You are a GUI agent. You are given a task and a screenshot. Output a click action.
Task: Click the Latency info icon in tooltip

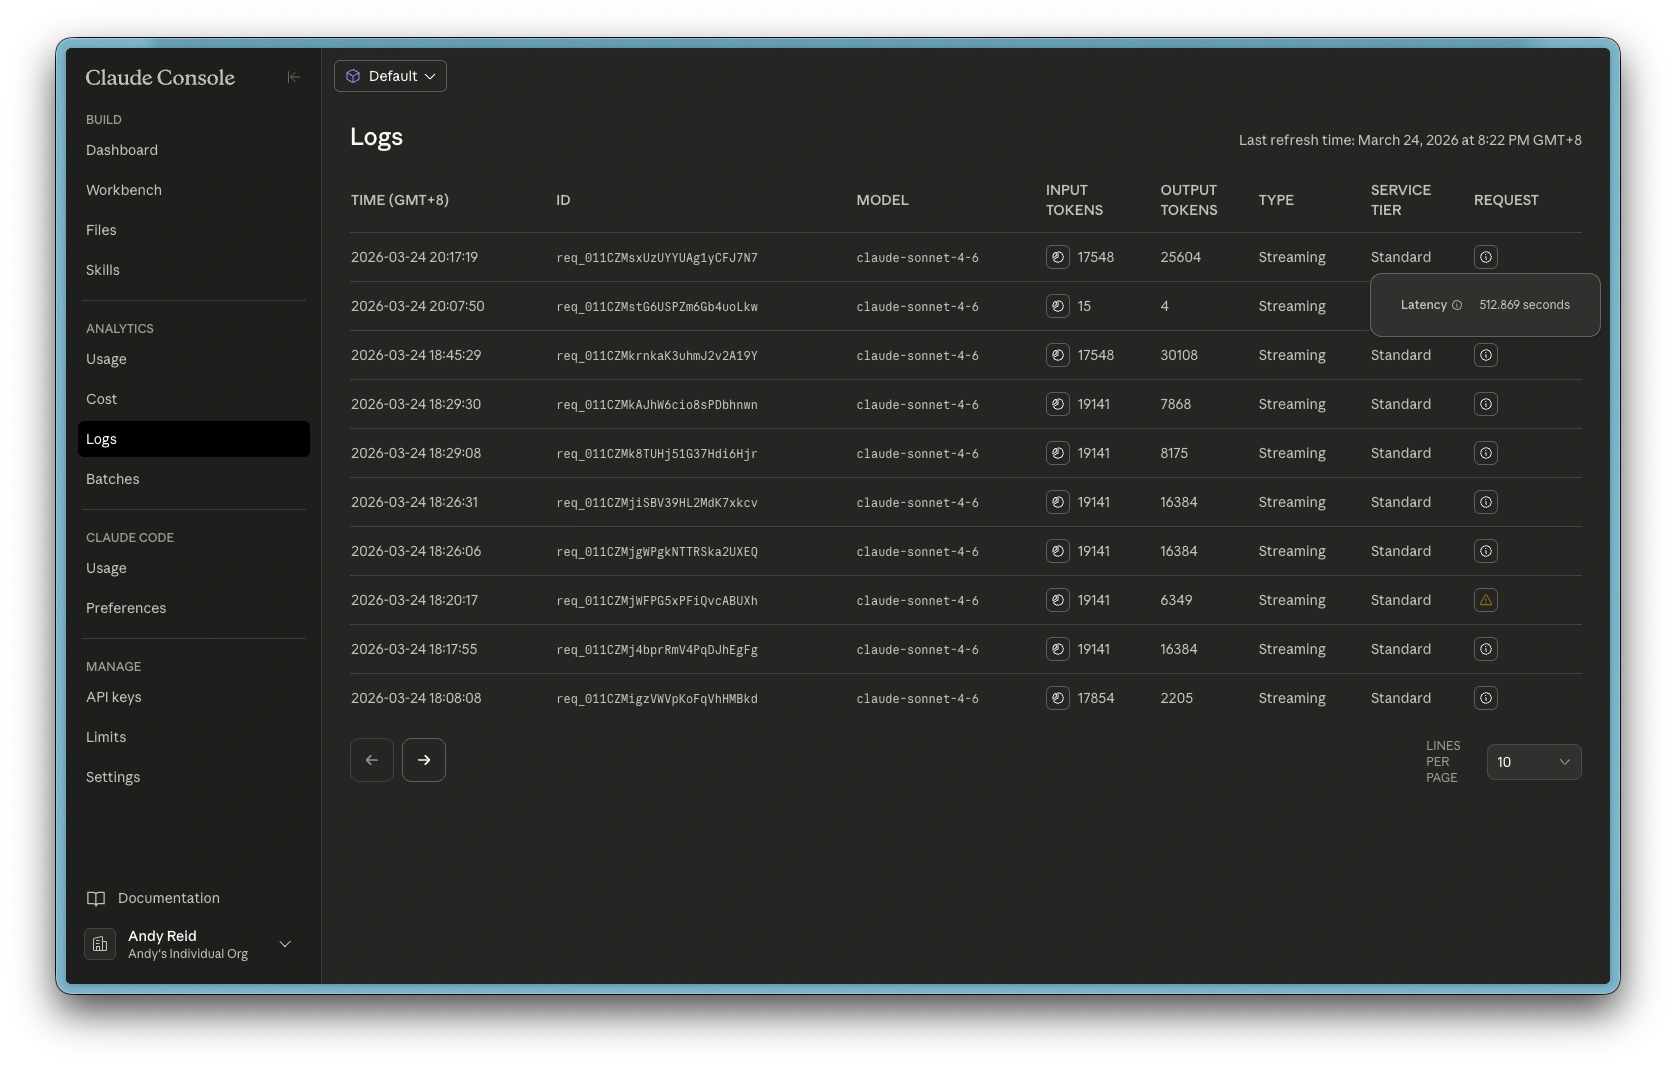[1456, 305]
